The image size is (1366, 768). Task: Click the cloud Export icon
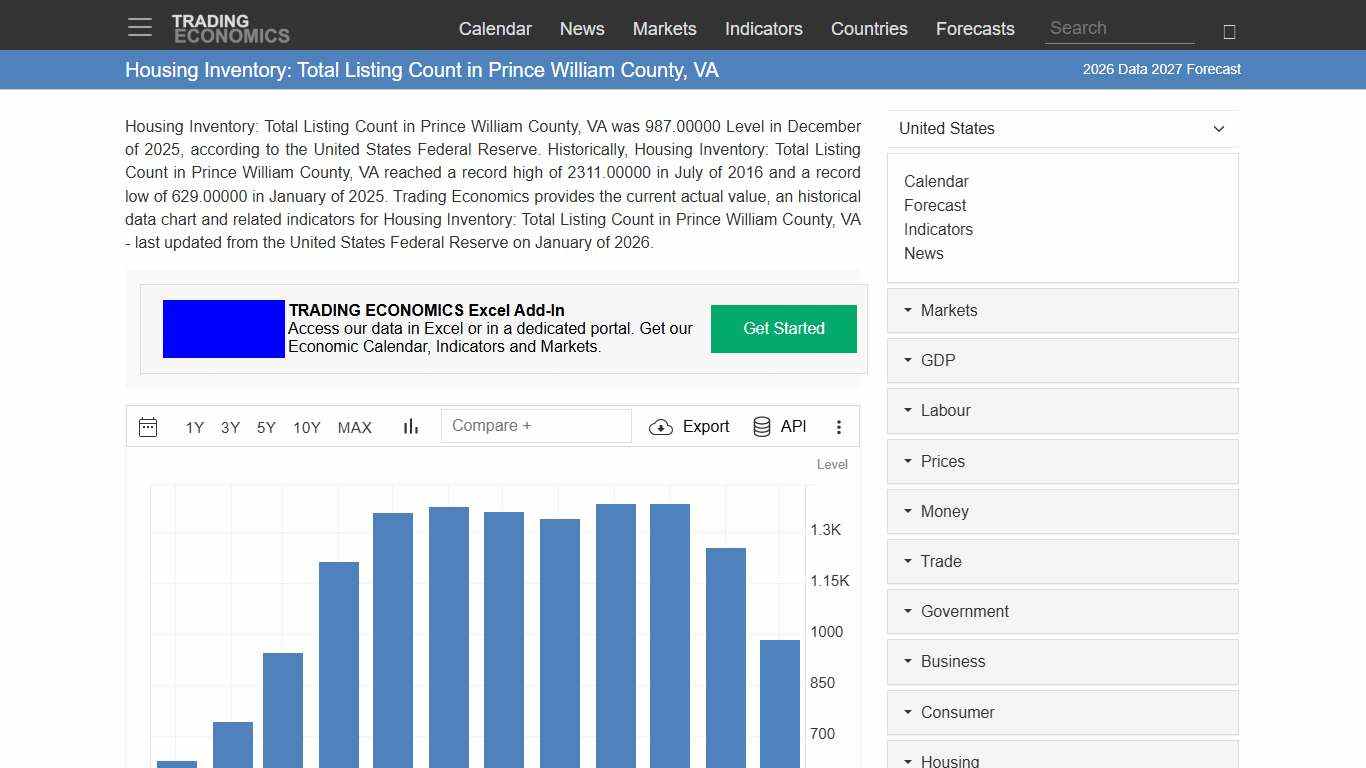coord(661,426)
